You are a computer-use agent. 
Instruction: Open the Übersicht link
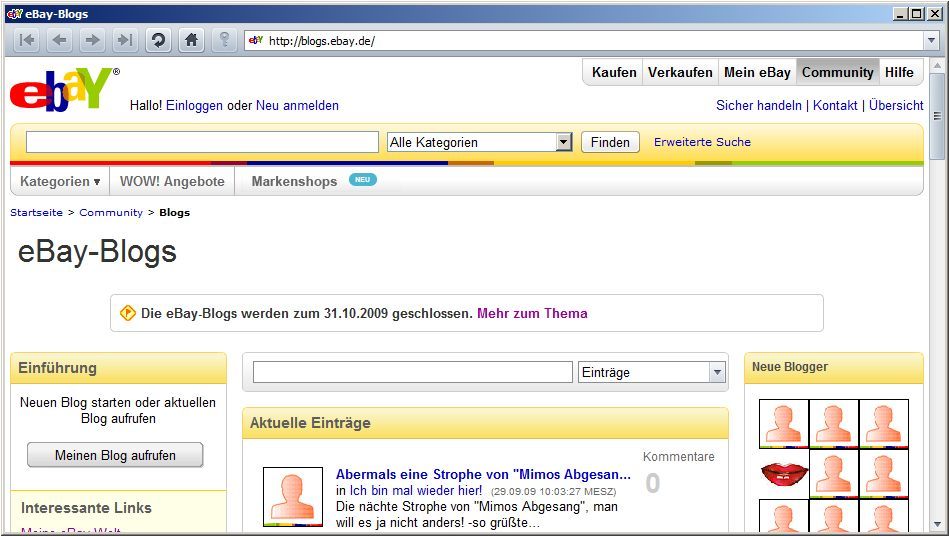[x=896, y=105]
